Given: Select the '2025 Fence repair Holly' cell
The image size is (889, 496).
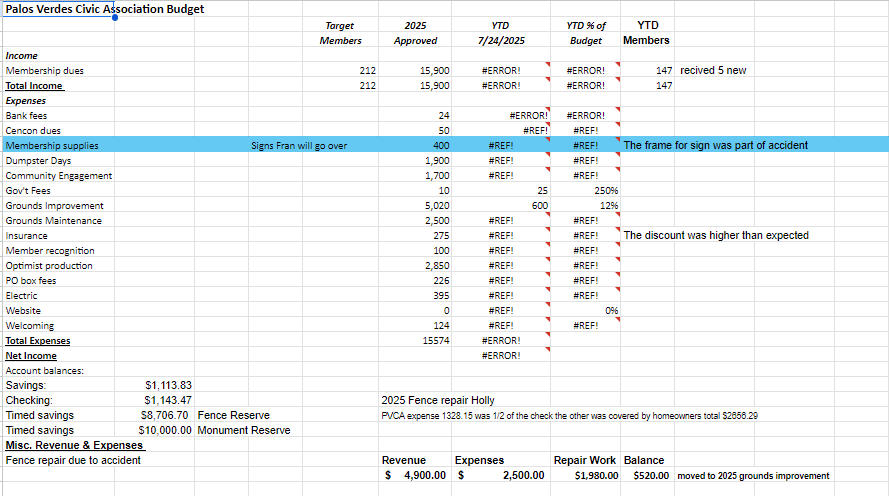Looking at the screenshot, I should click(438, 400).
